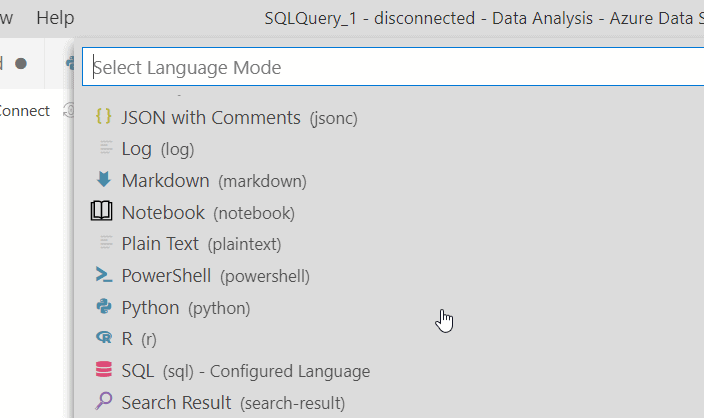Click the PowerShell prompt icon
The image size is (704, 418).
coord(103,275)
